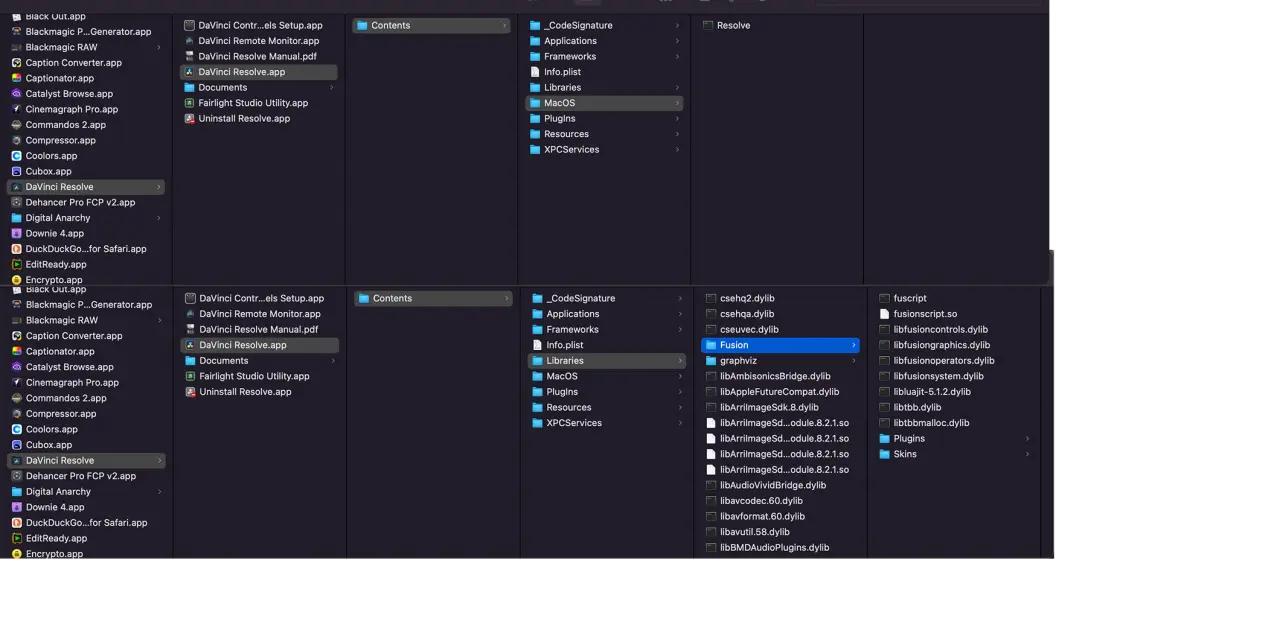
Task: Click Dehancer Pro FCP v2.app icon, lower window
Action: [16, 476]
